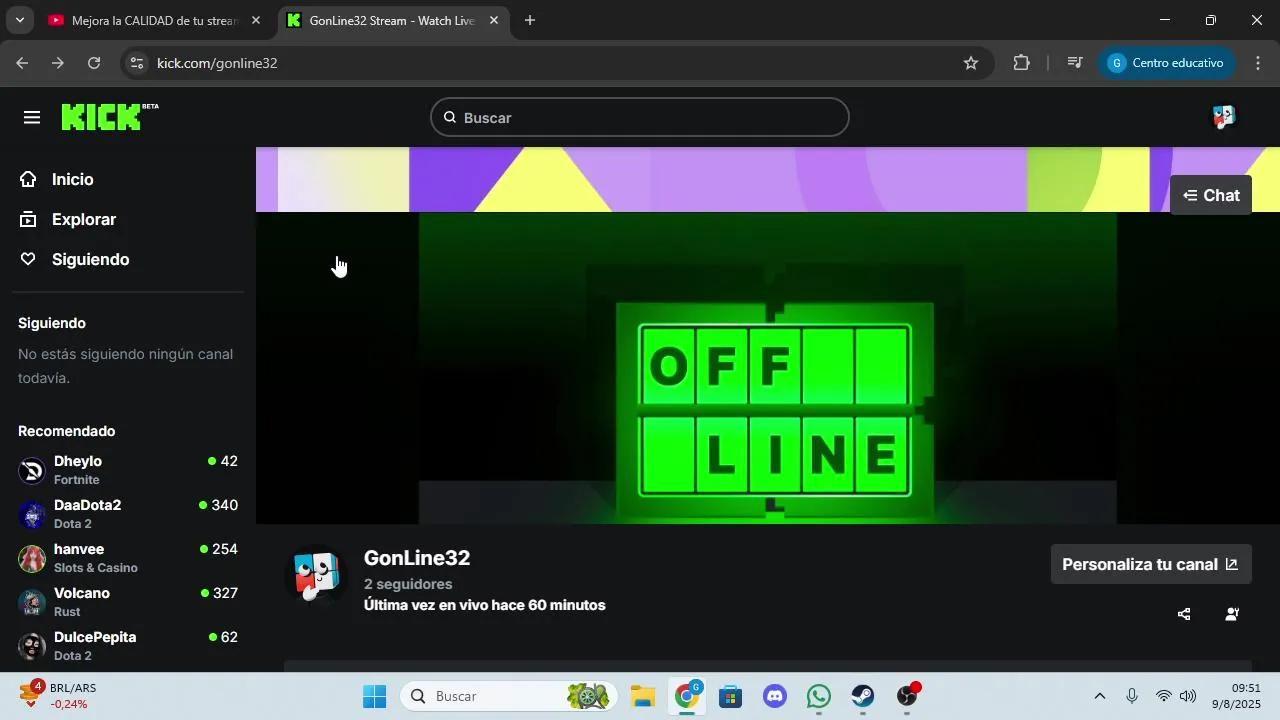1280x720 pixels.
Task: Open the Chrome three-dot menu
Action: [1258, 63]
